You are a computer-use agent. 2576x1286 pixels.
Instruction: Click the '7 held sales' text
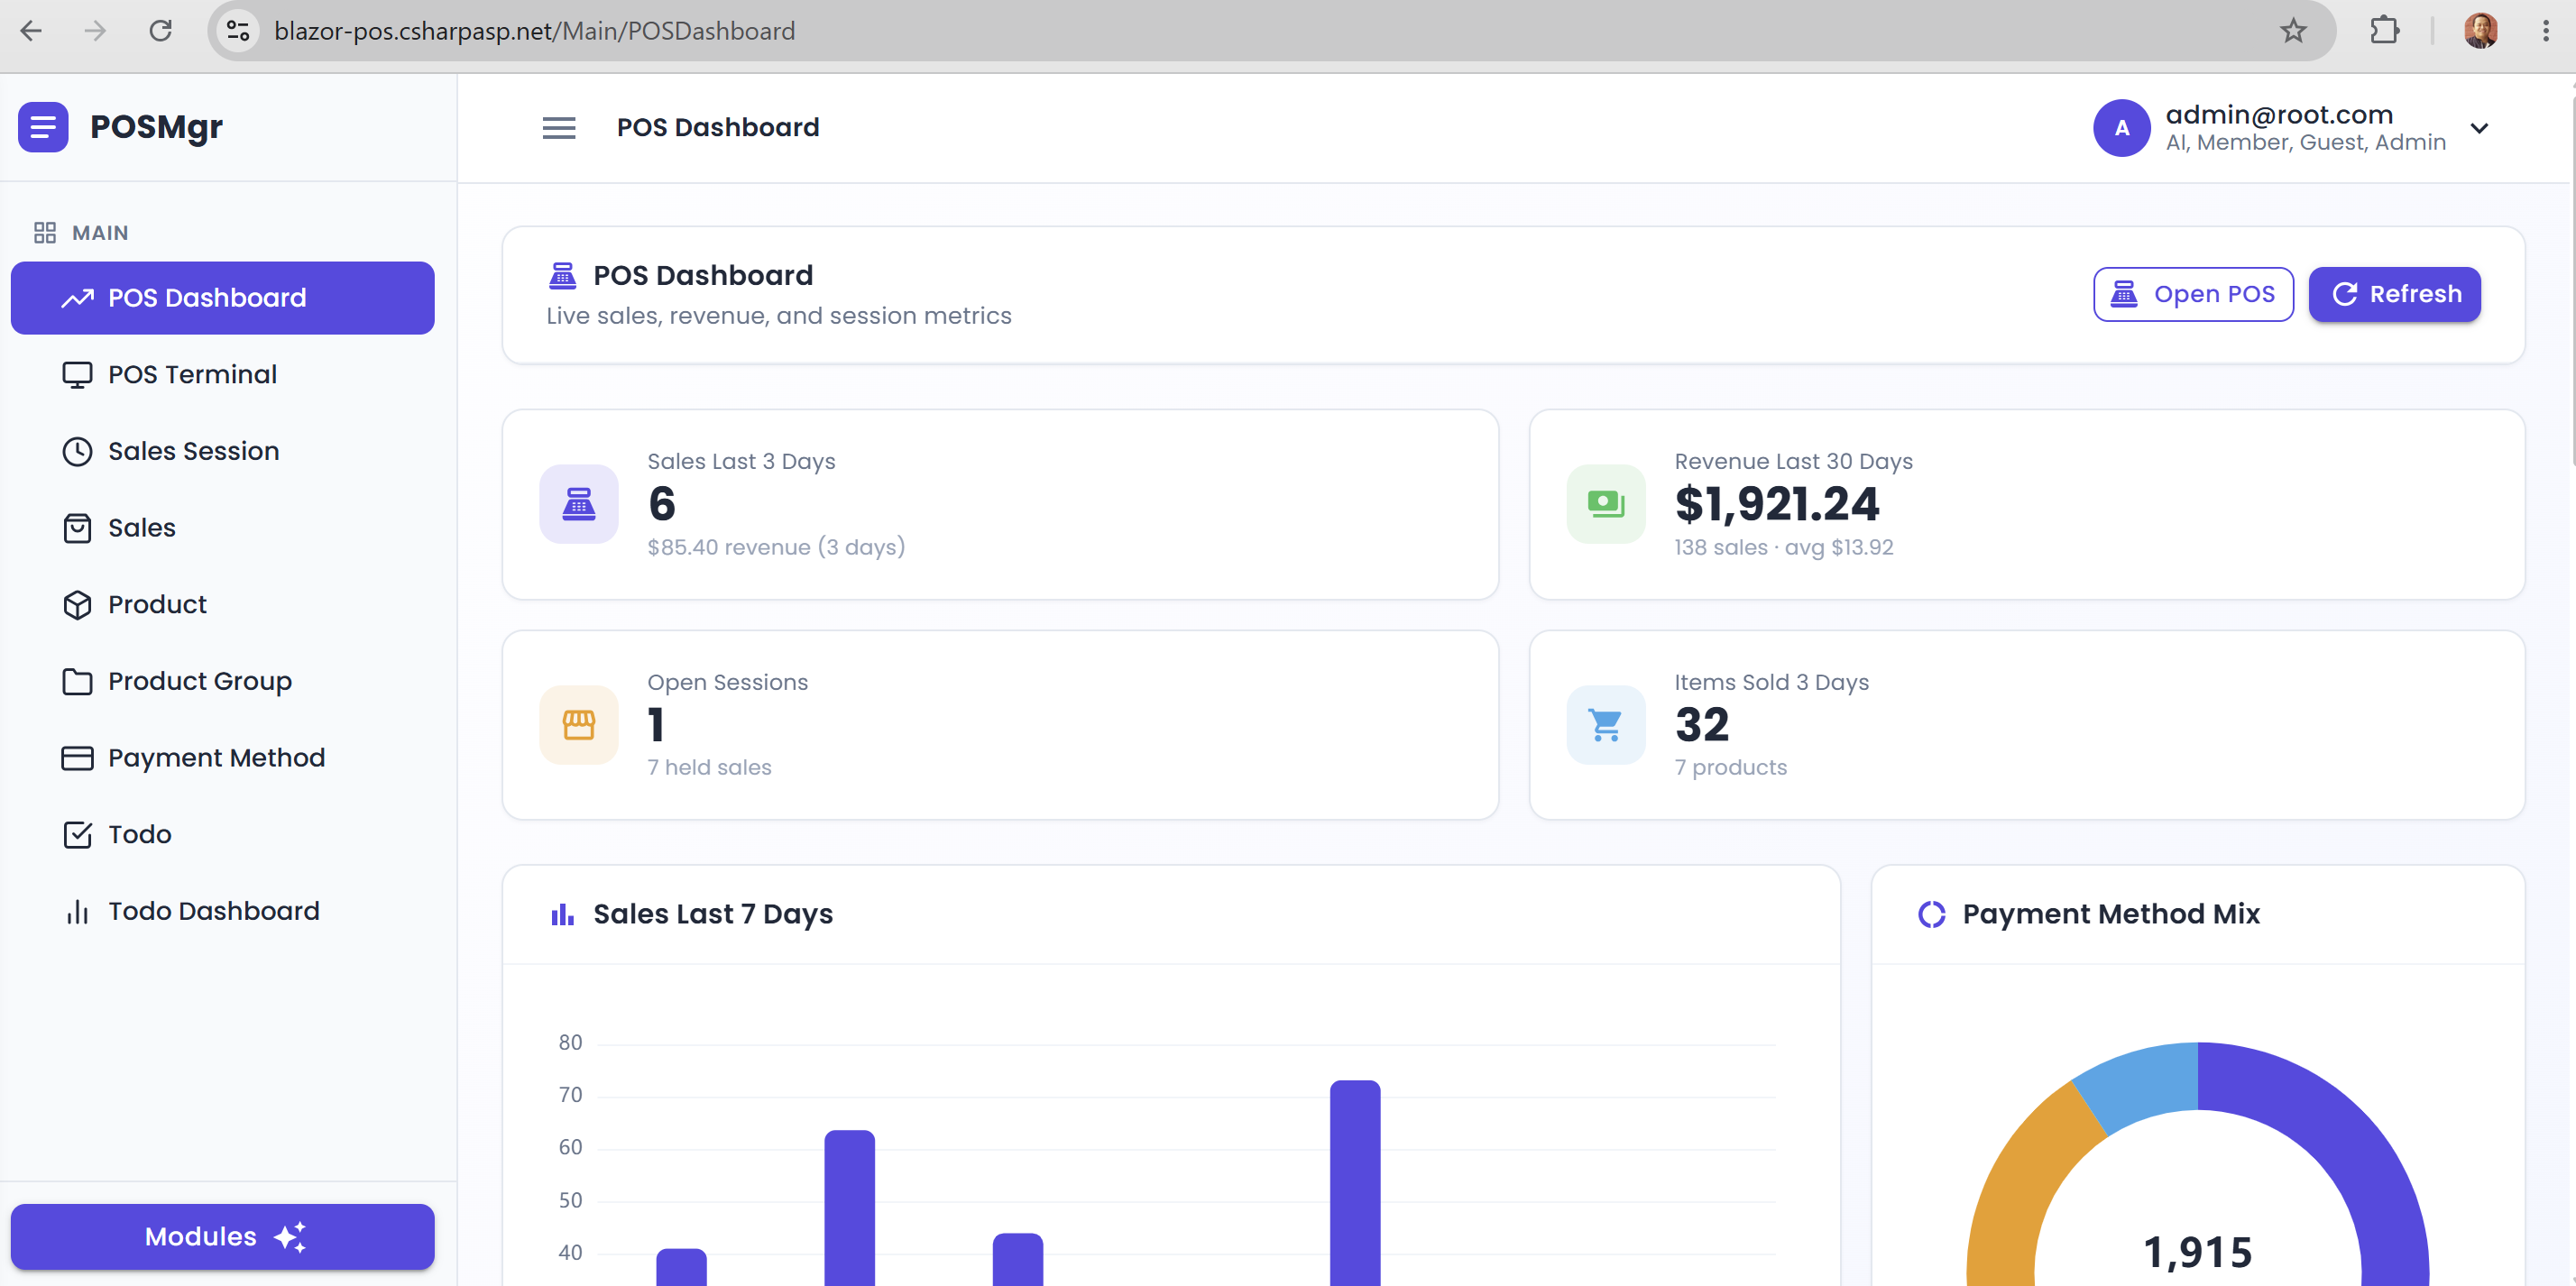coord(709,768)
